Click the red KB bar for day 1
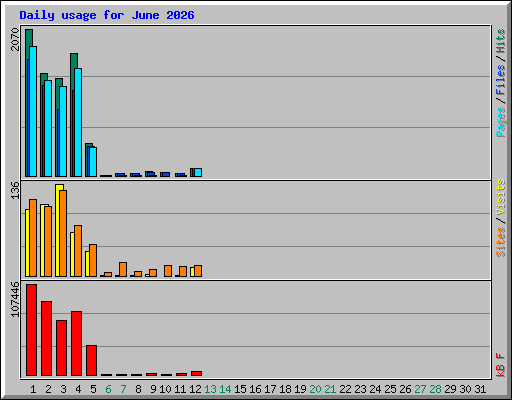 (31, 330)
